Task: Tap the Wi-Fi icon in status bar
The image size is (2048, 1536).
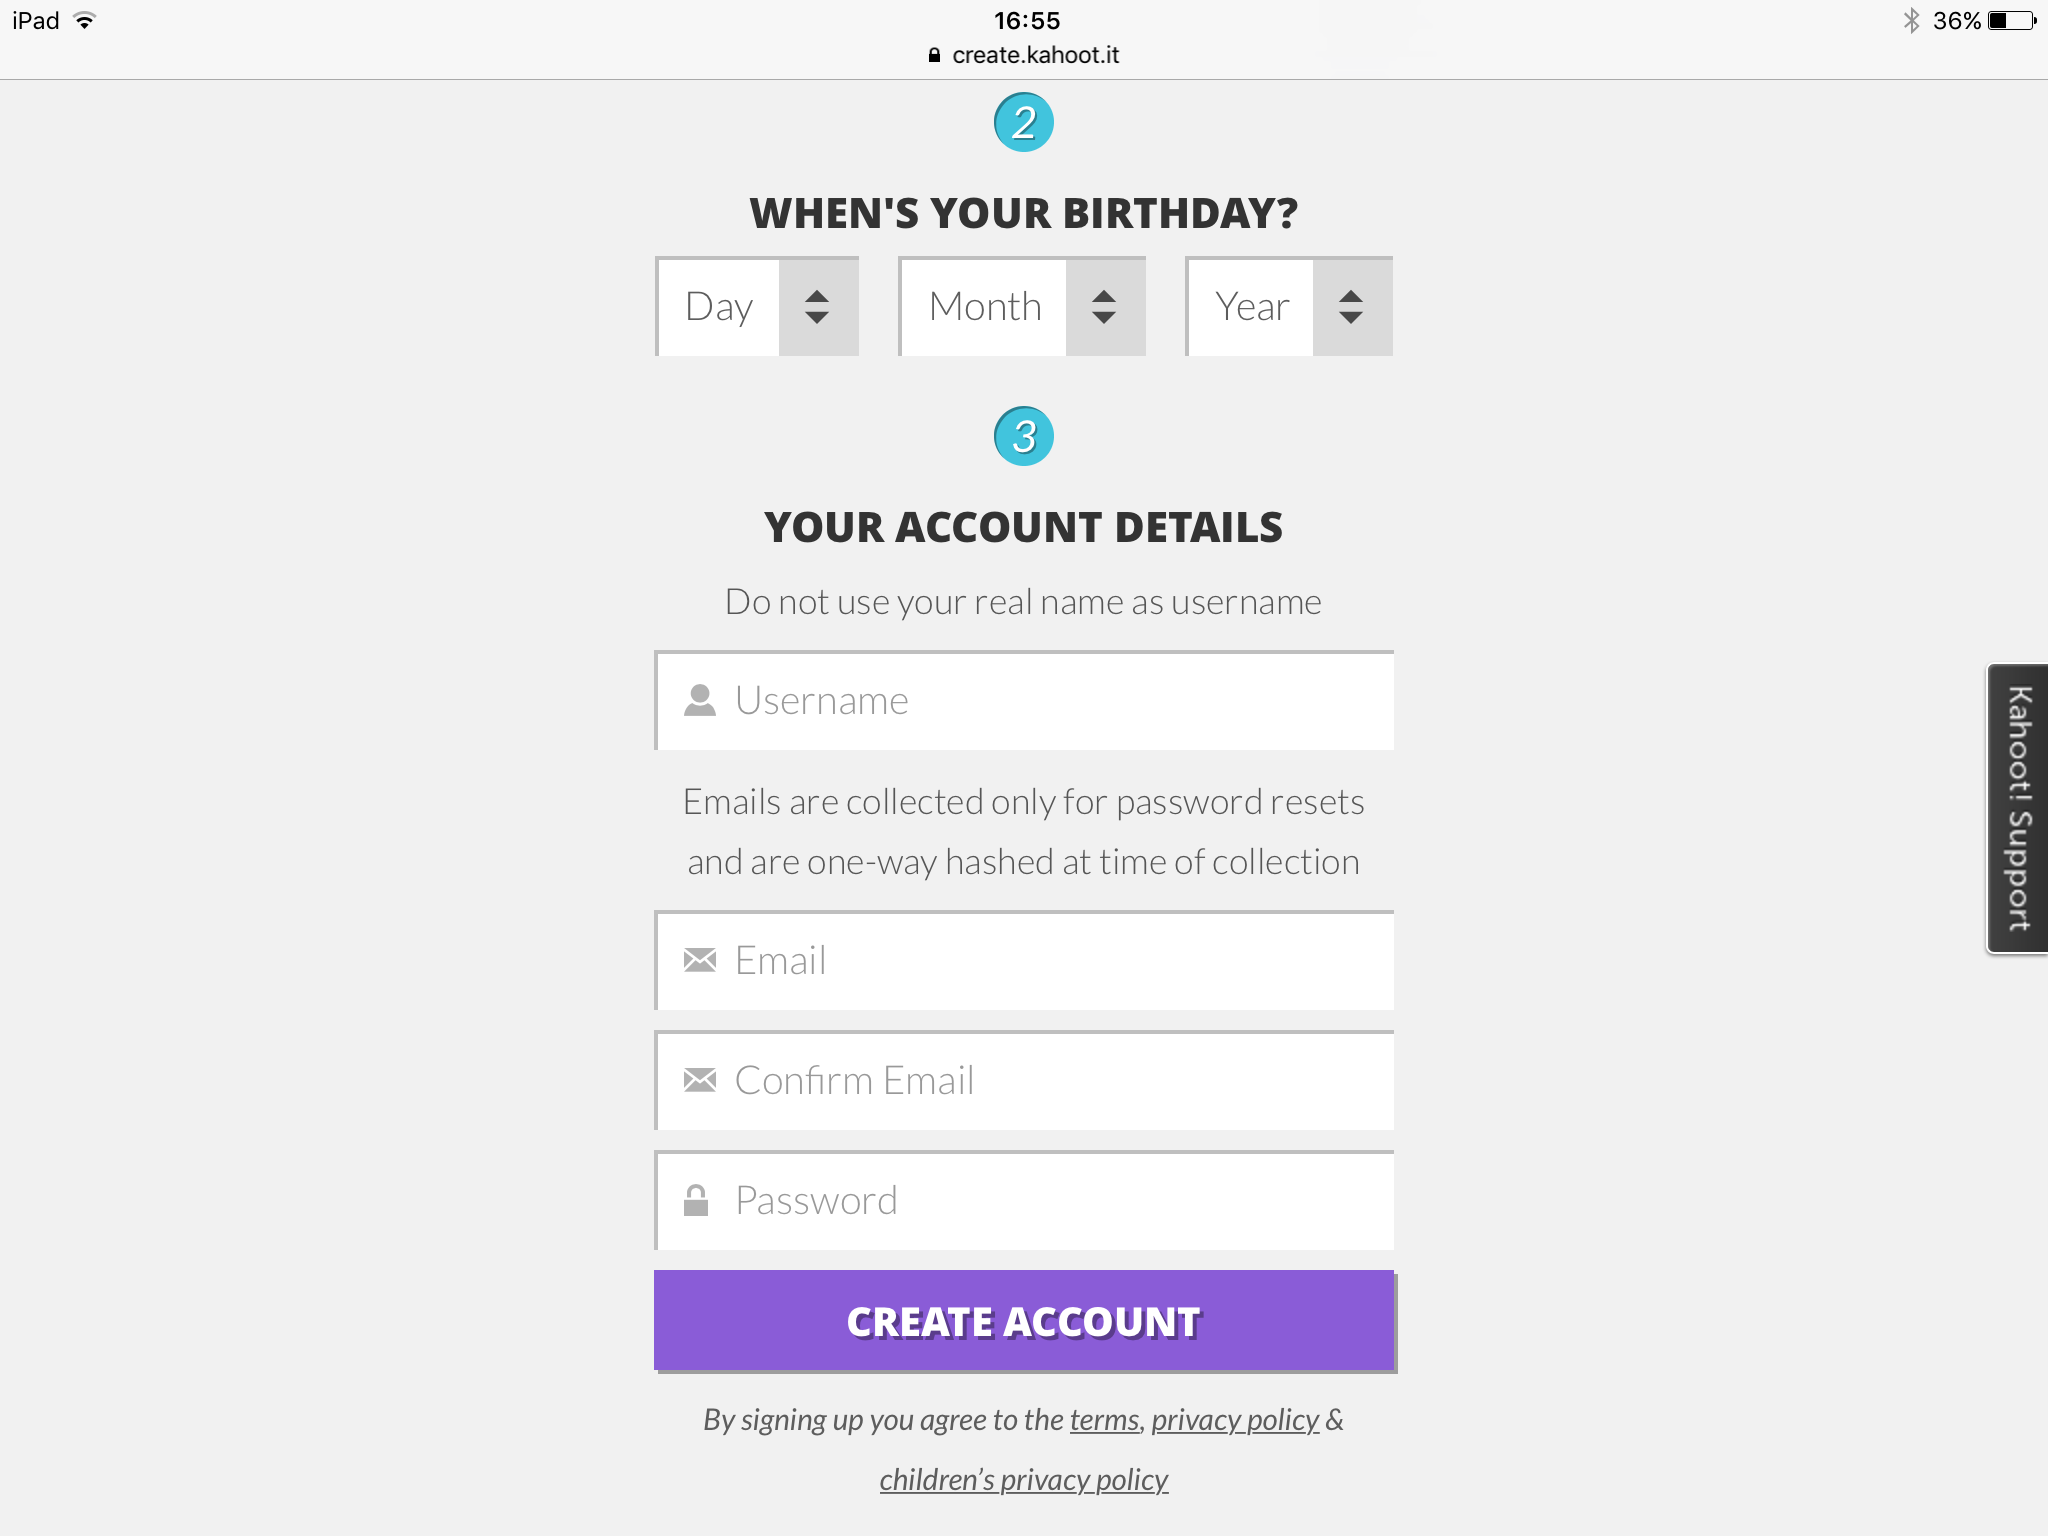Action: (x=85, y=21)
